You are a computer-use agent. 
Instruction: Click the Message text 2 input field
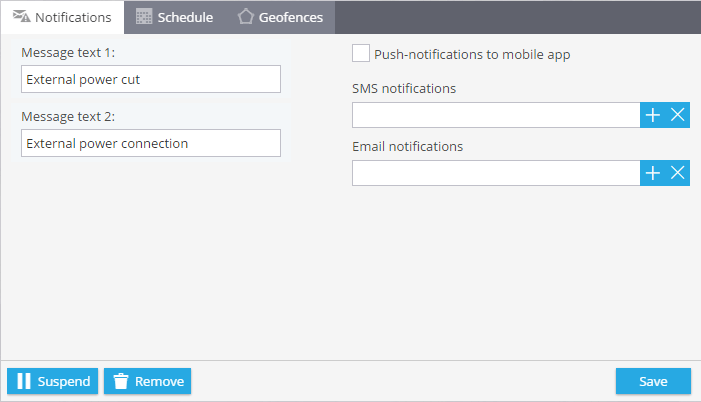pyautogui.click(x=151, y=143)
